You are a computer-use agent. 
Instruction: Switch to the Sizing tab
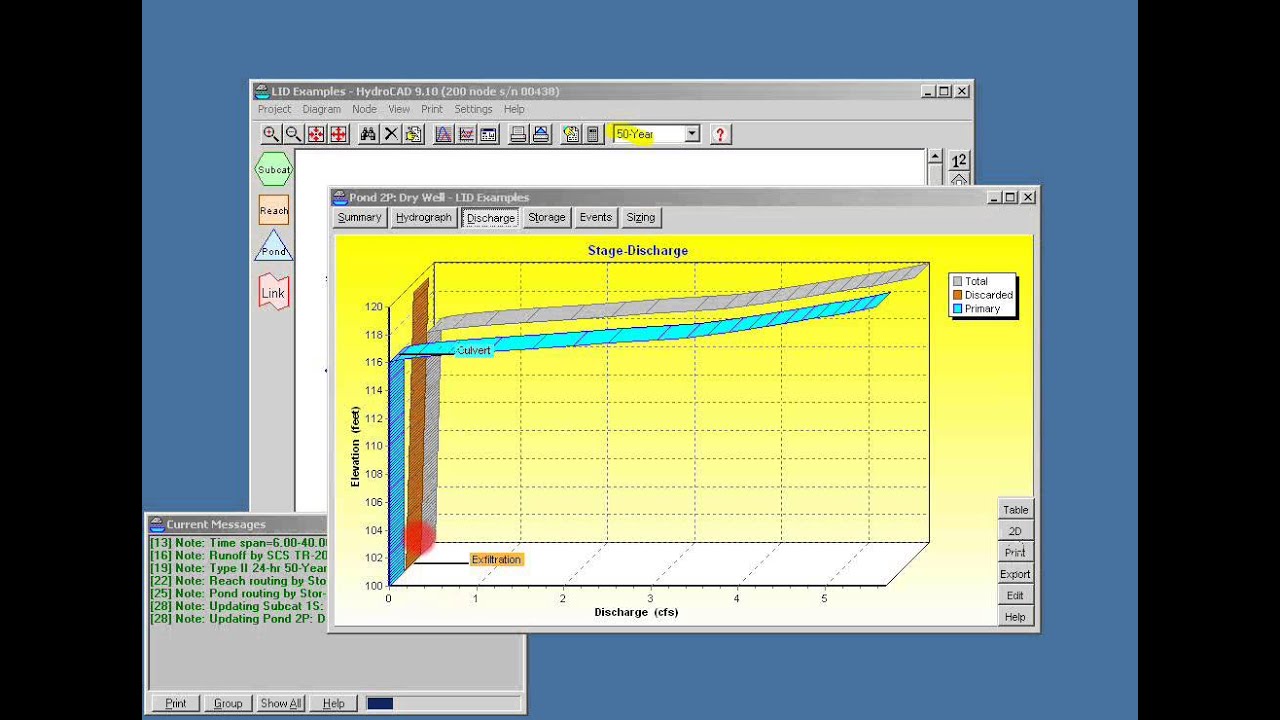tap(641, 217)
